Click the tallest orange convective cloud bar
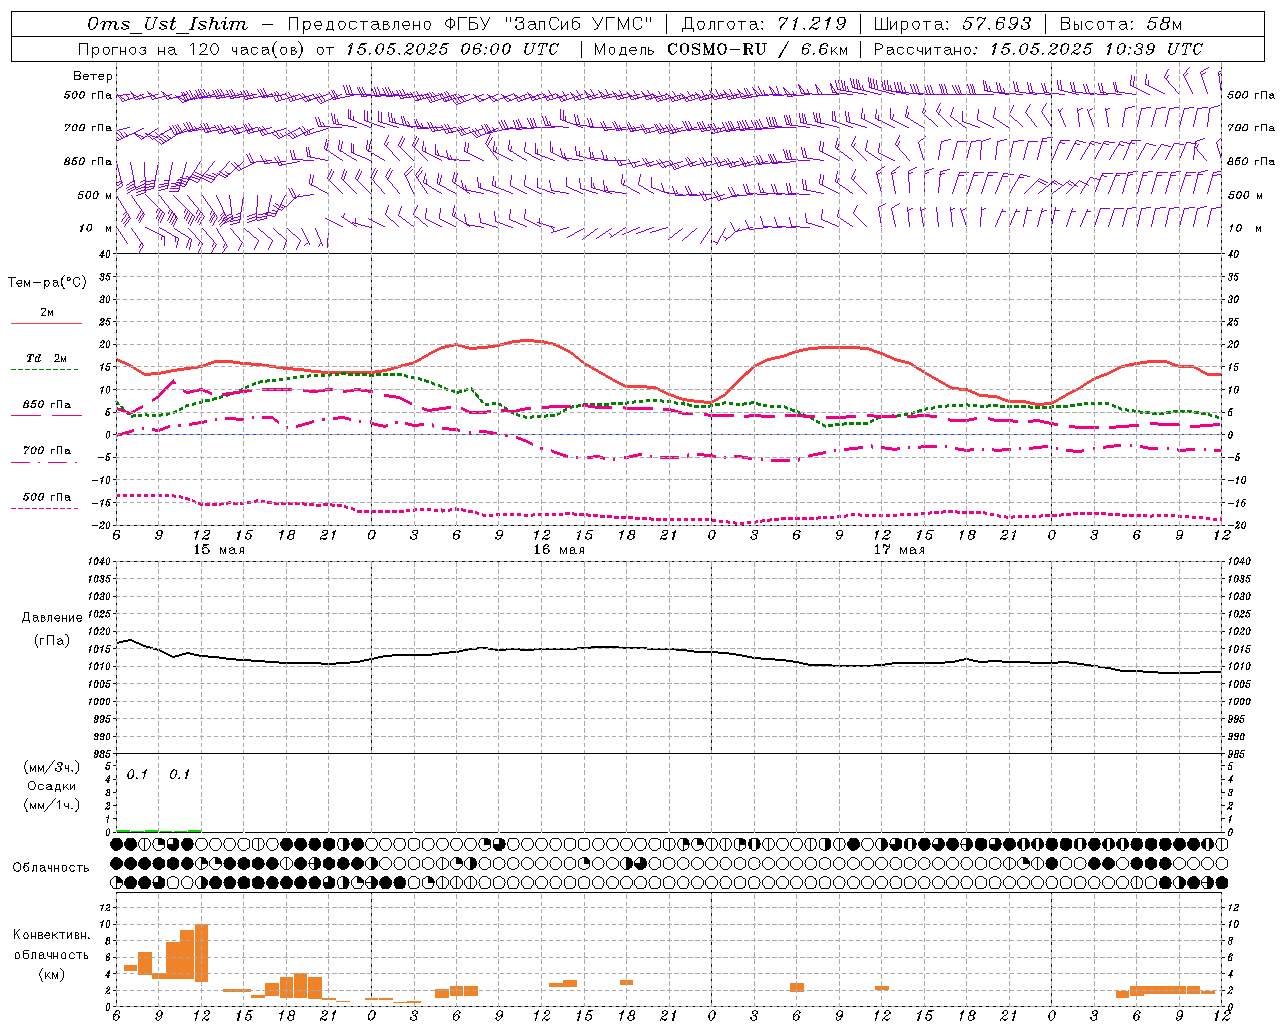The image size is (1280, 1024). pyautogui.click(x=201, y=953)
